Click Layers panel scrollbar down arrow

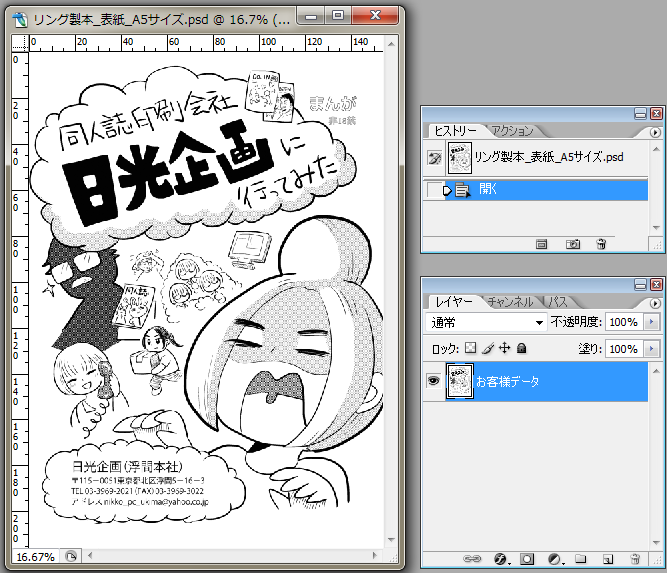pos(656,543)
